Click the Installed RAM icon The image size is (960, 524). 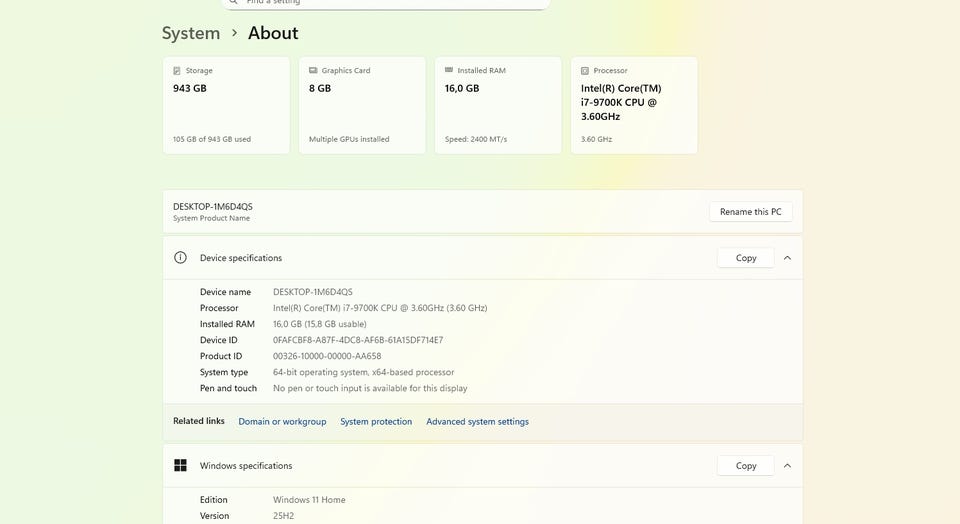click(x=449, y=71)
